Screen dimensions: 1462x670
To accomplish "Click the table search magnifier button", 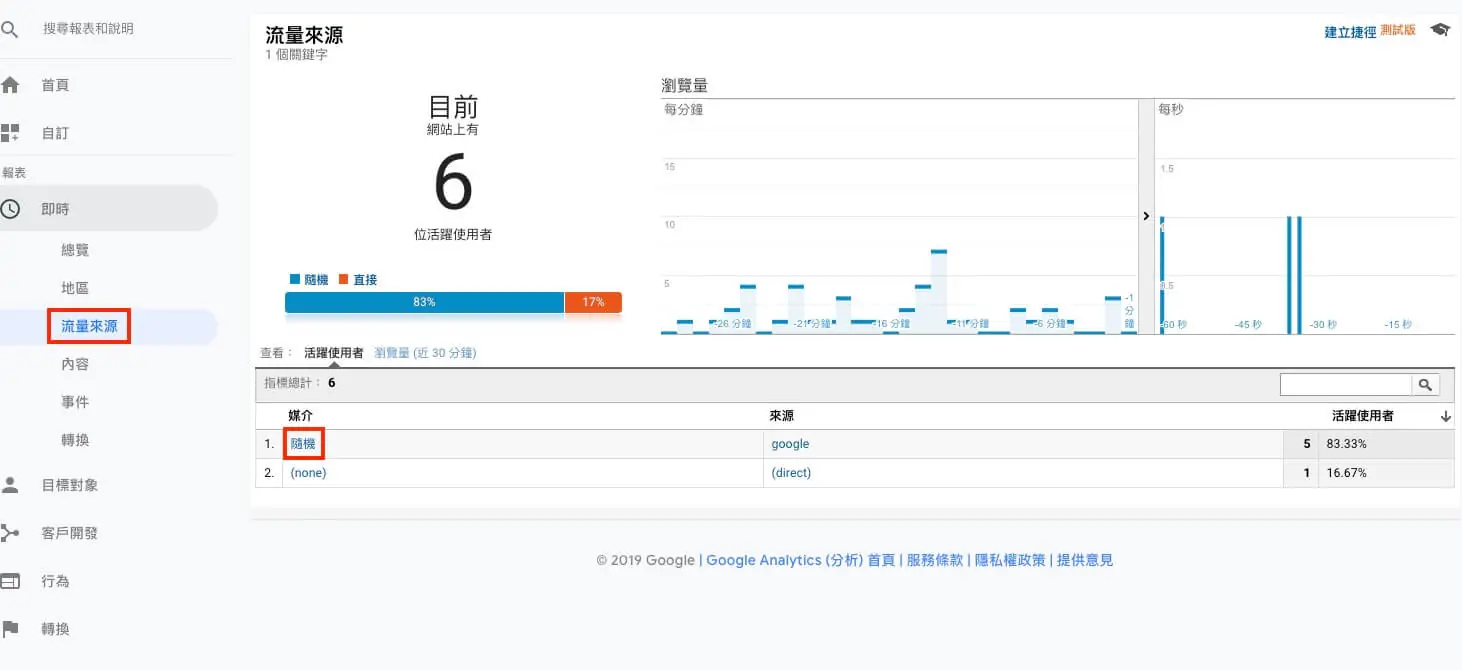I will pos(1425,384).
